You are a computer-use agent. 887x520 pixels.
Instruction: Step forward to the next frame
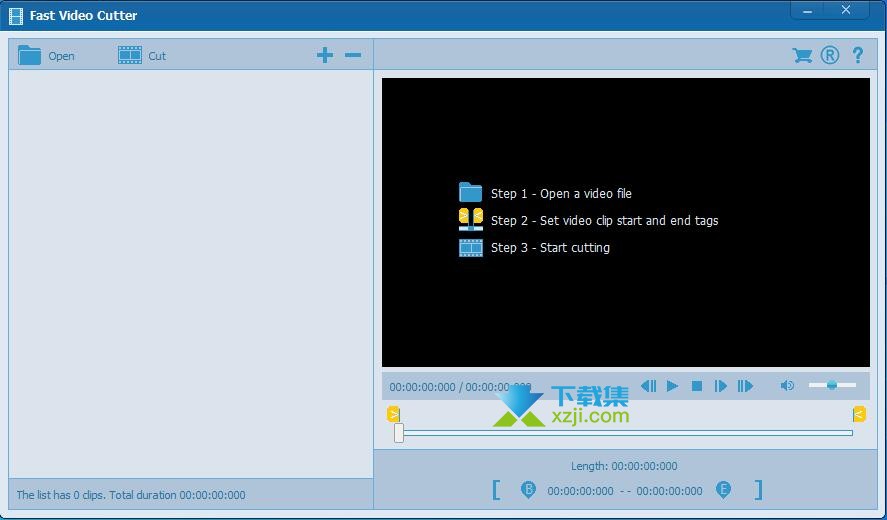tap(720, 386)
